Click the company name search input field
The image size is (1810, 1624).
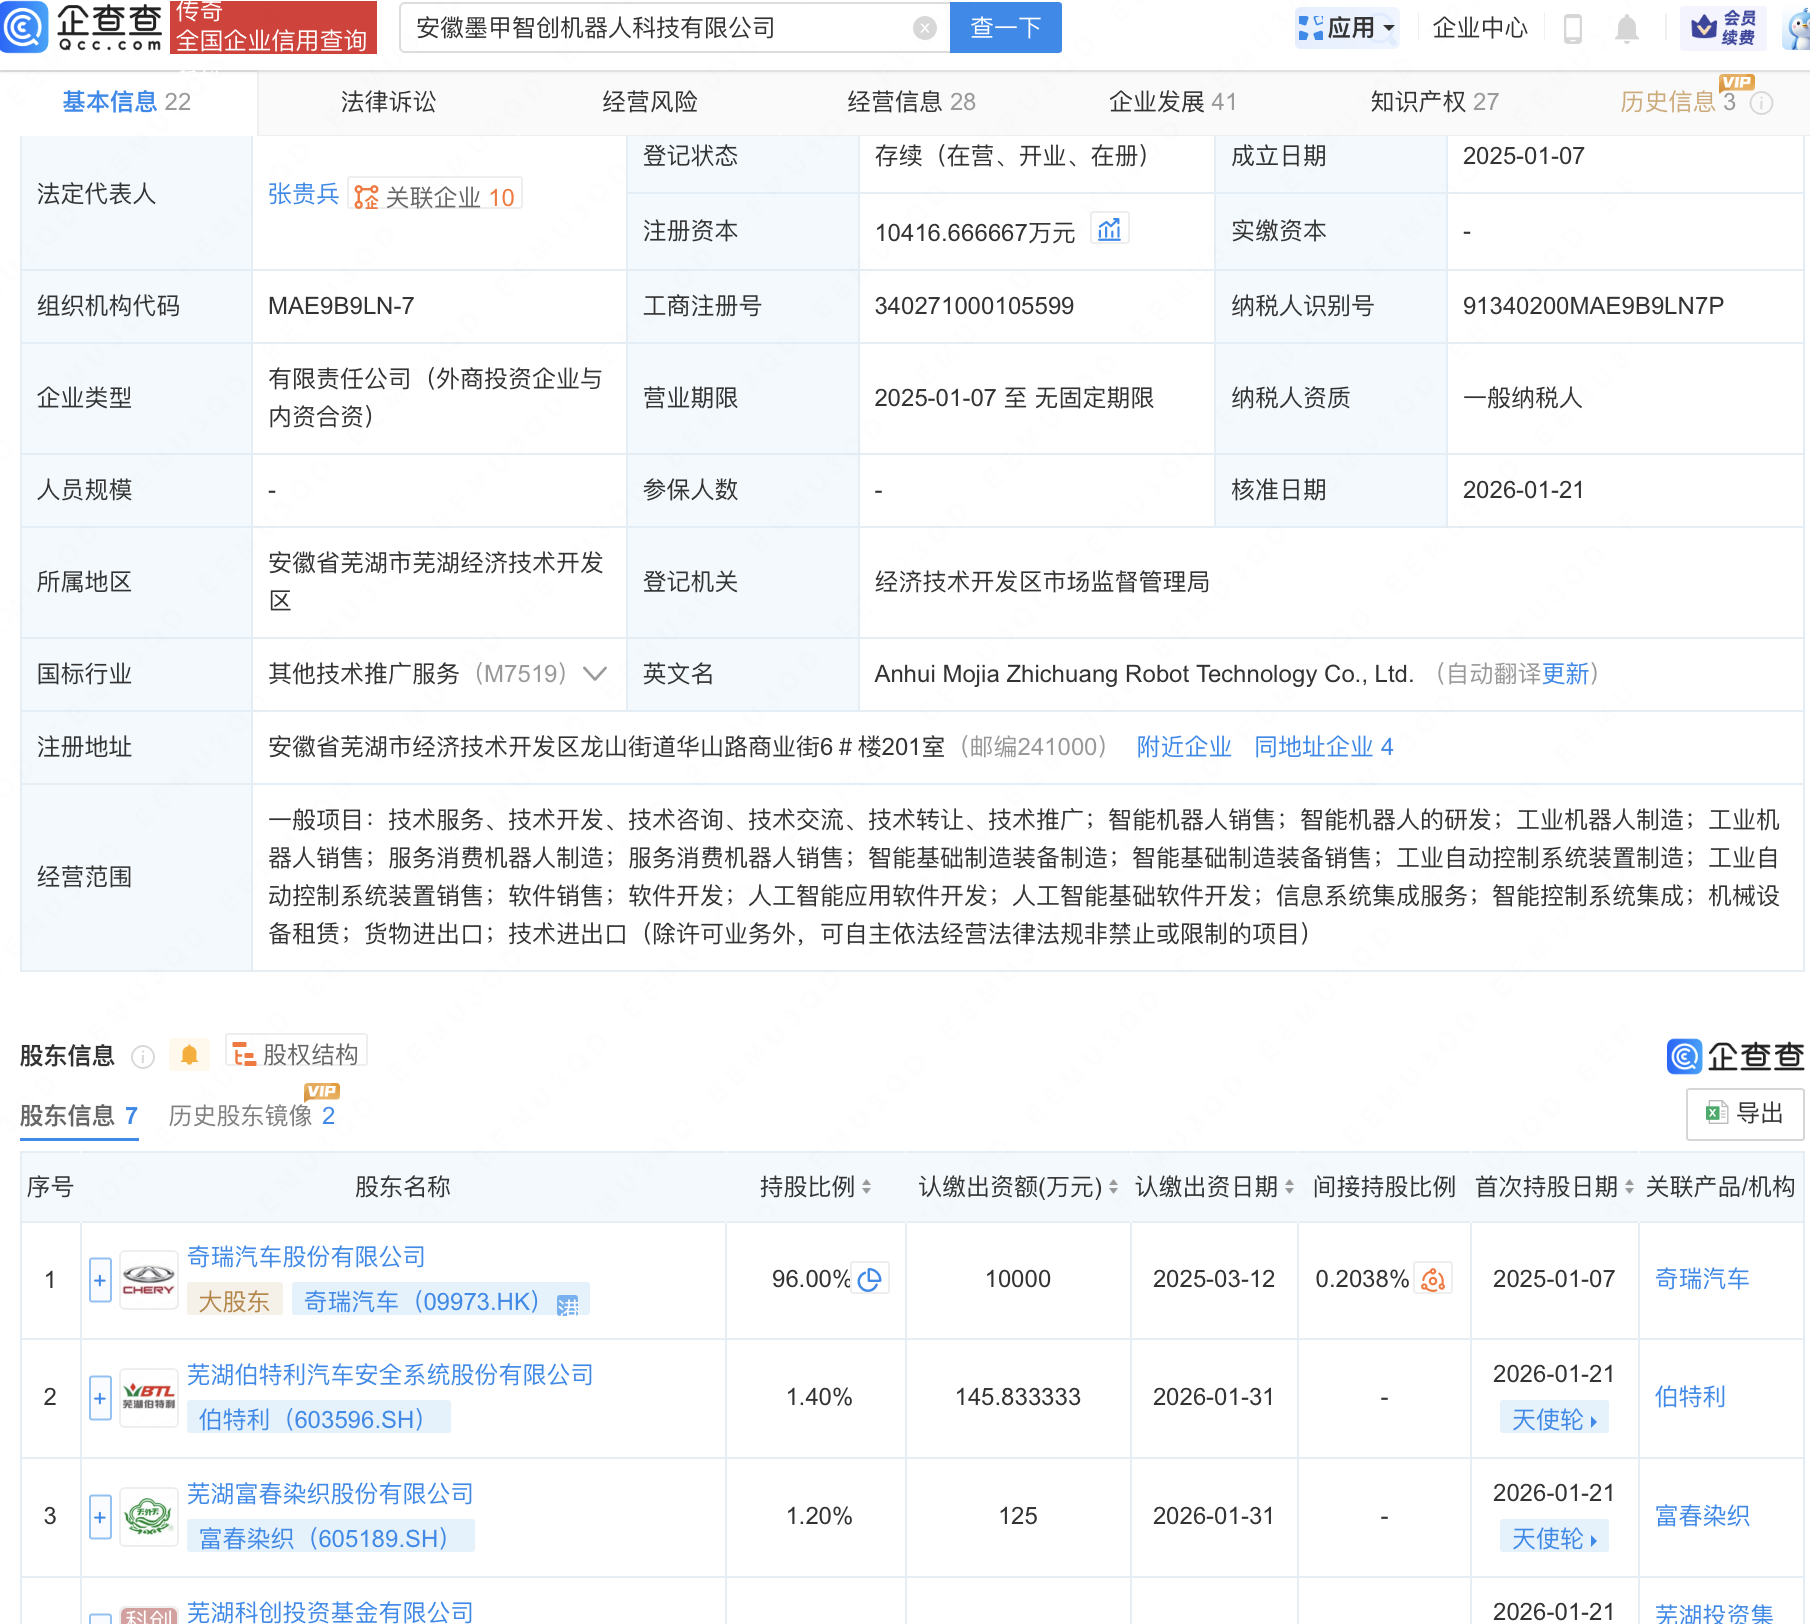click(x=670, y=27)
